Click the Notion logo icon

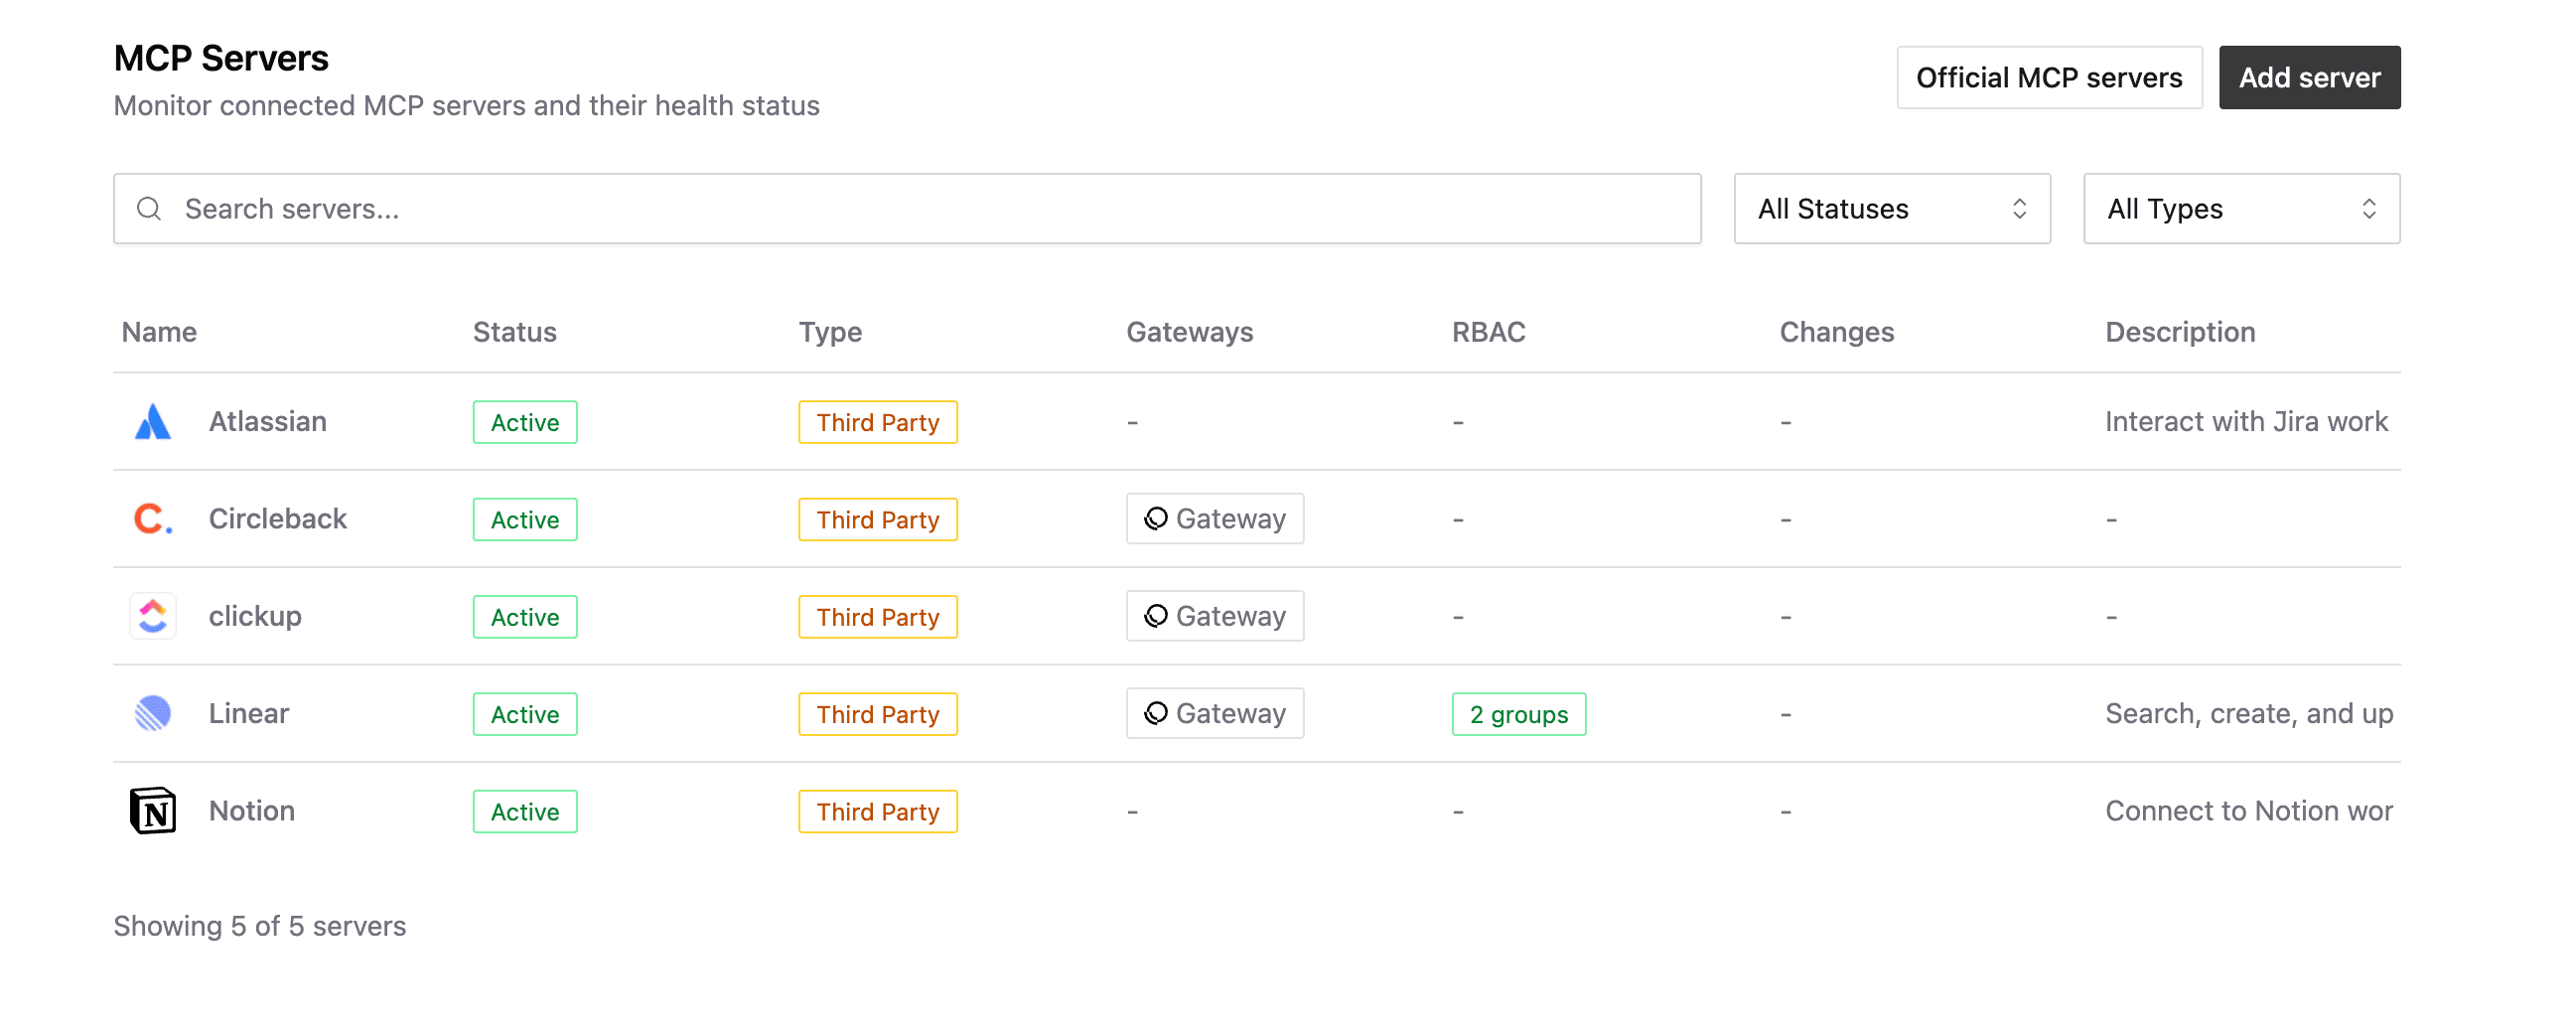152,811
